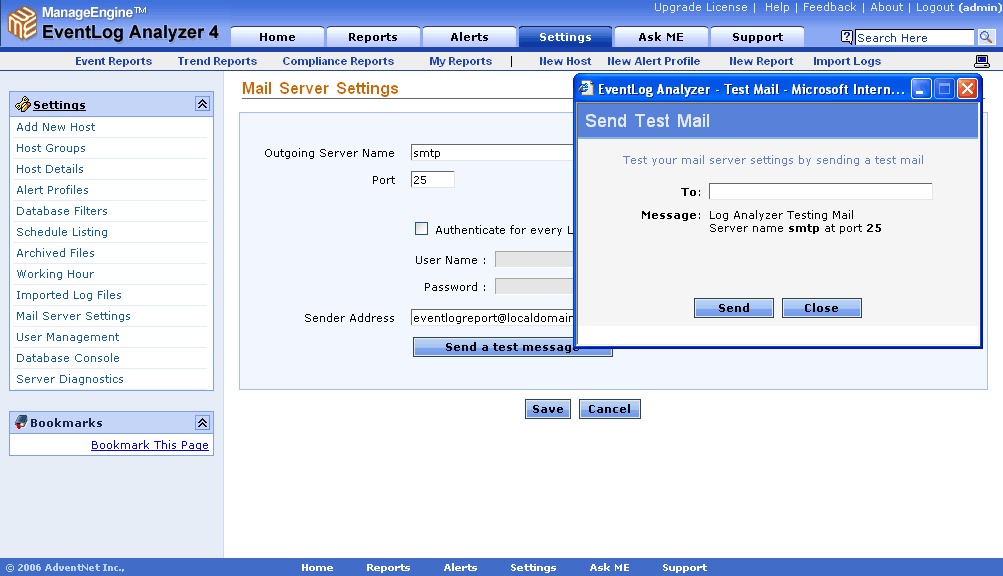Open User Management in sidebar
1003x576 pixels.
click(67, 337)
